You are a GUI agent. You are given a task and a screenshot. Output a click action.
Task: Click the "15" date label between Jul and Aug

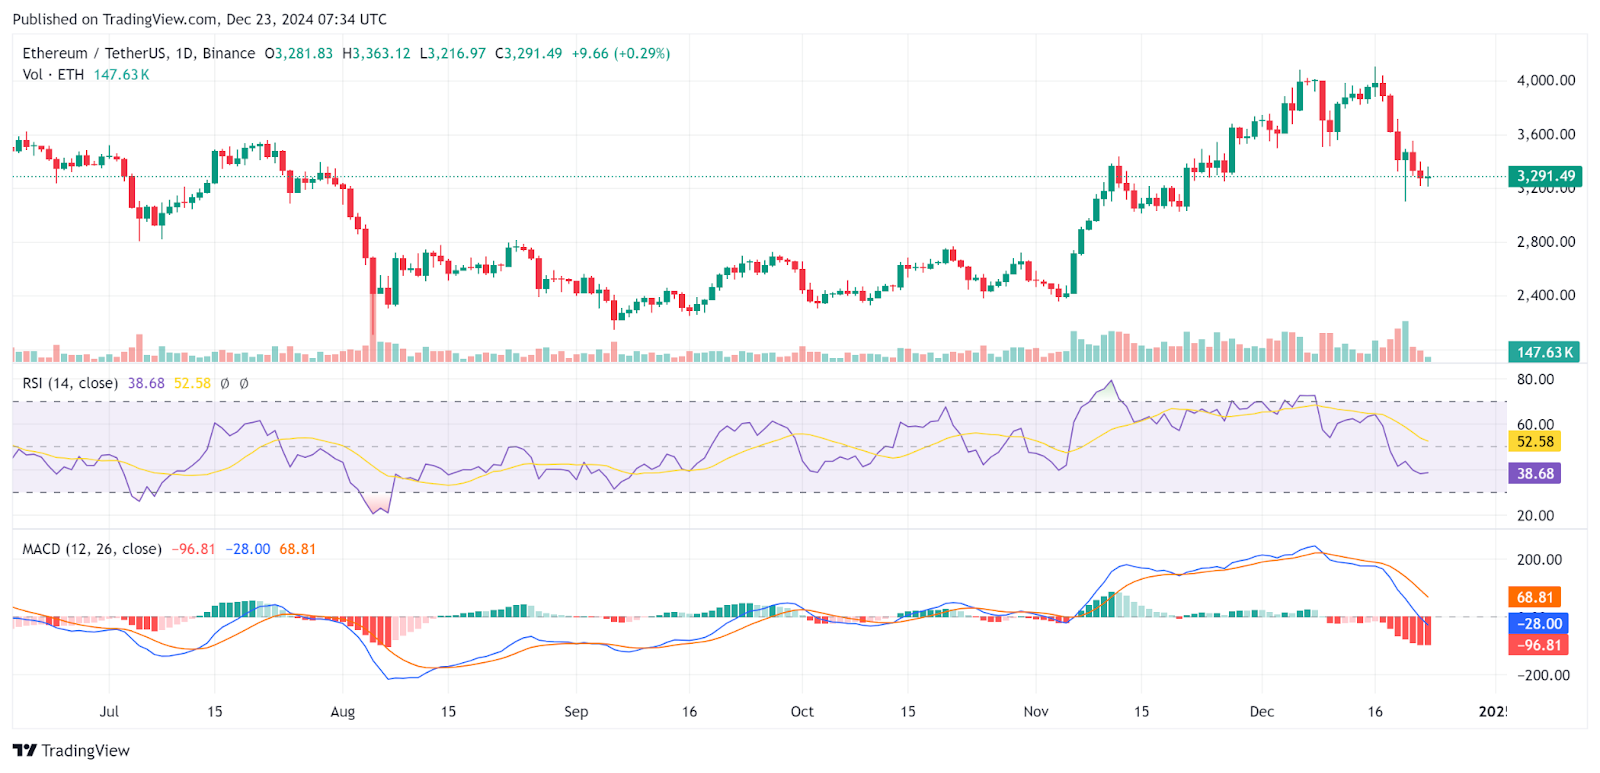pos(215,711)
